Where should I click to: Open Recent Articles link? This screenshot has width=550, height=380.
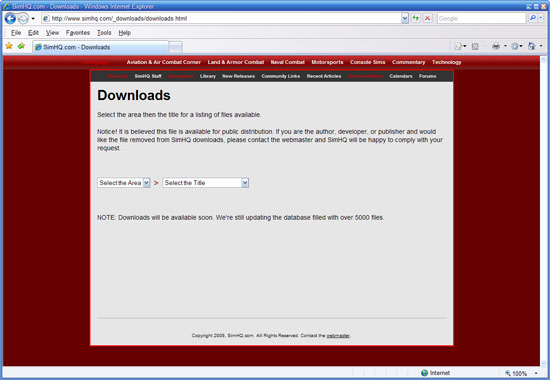[324, 76]
